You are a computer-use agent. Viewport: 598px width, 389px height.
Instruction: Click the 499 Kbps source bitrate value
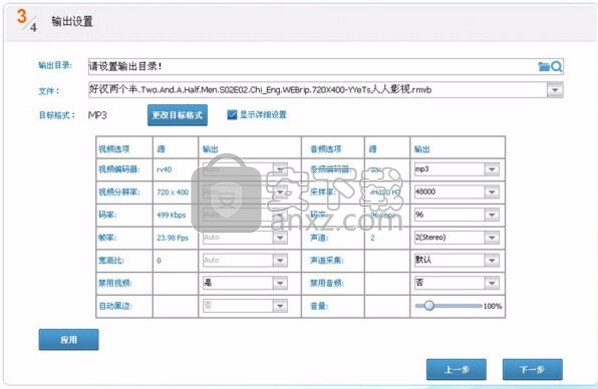171,215
